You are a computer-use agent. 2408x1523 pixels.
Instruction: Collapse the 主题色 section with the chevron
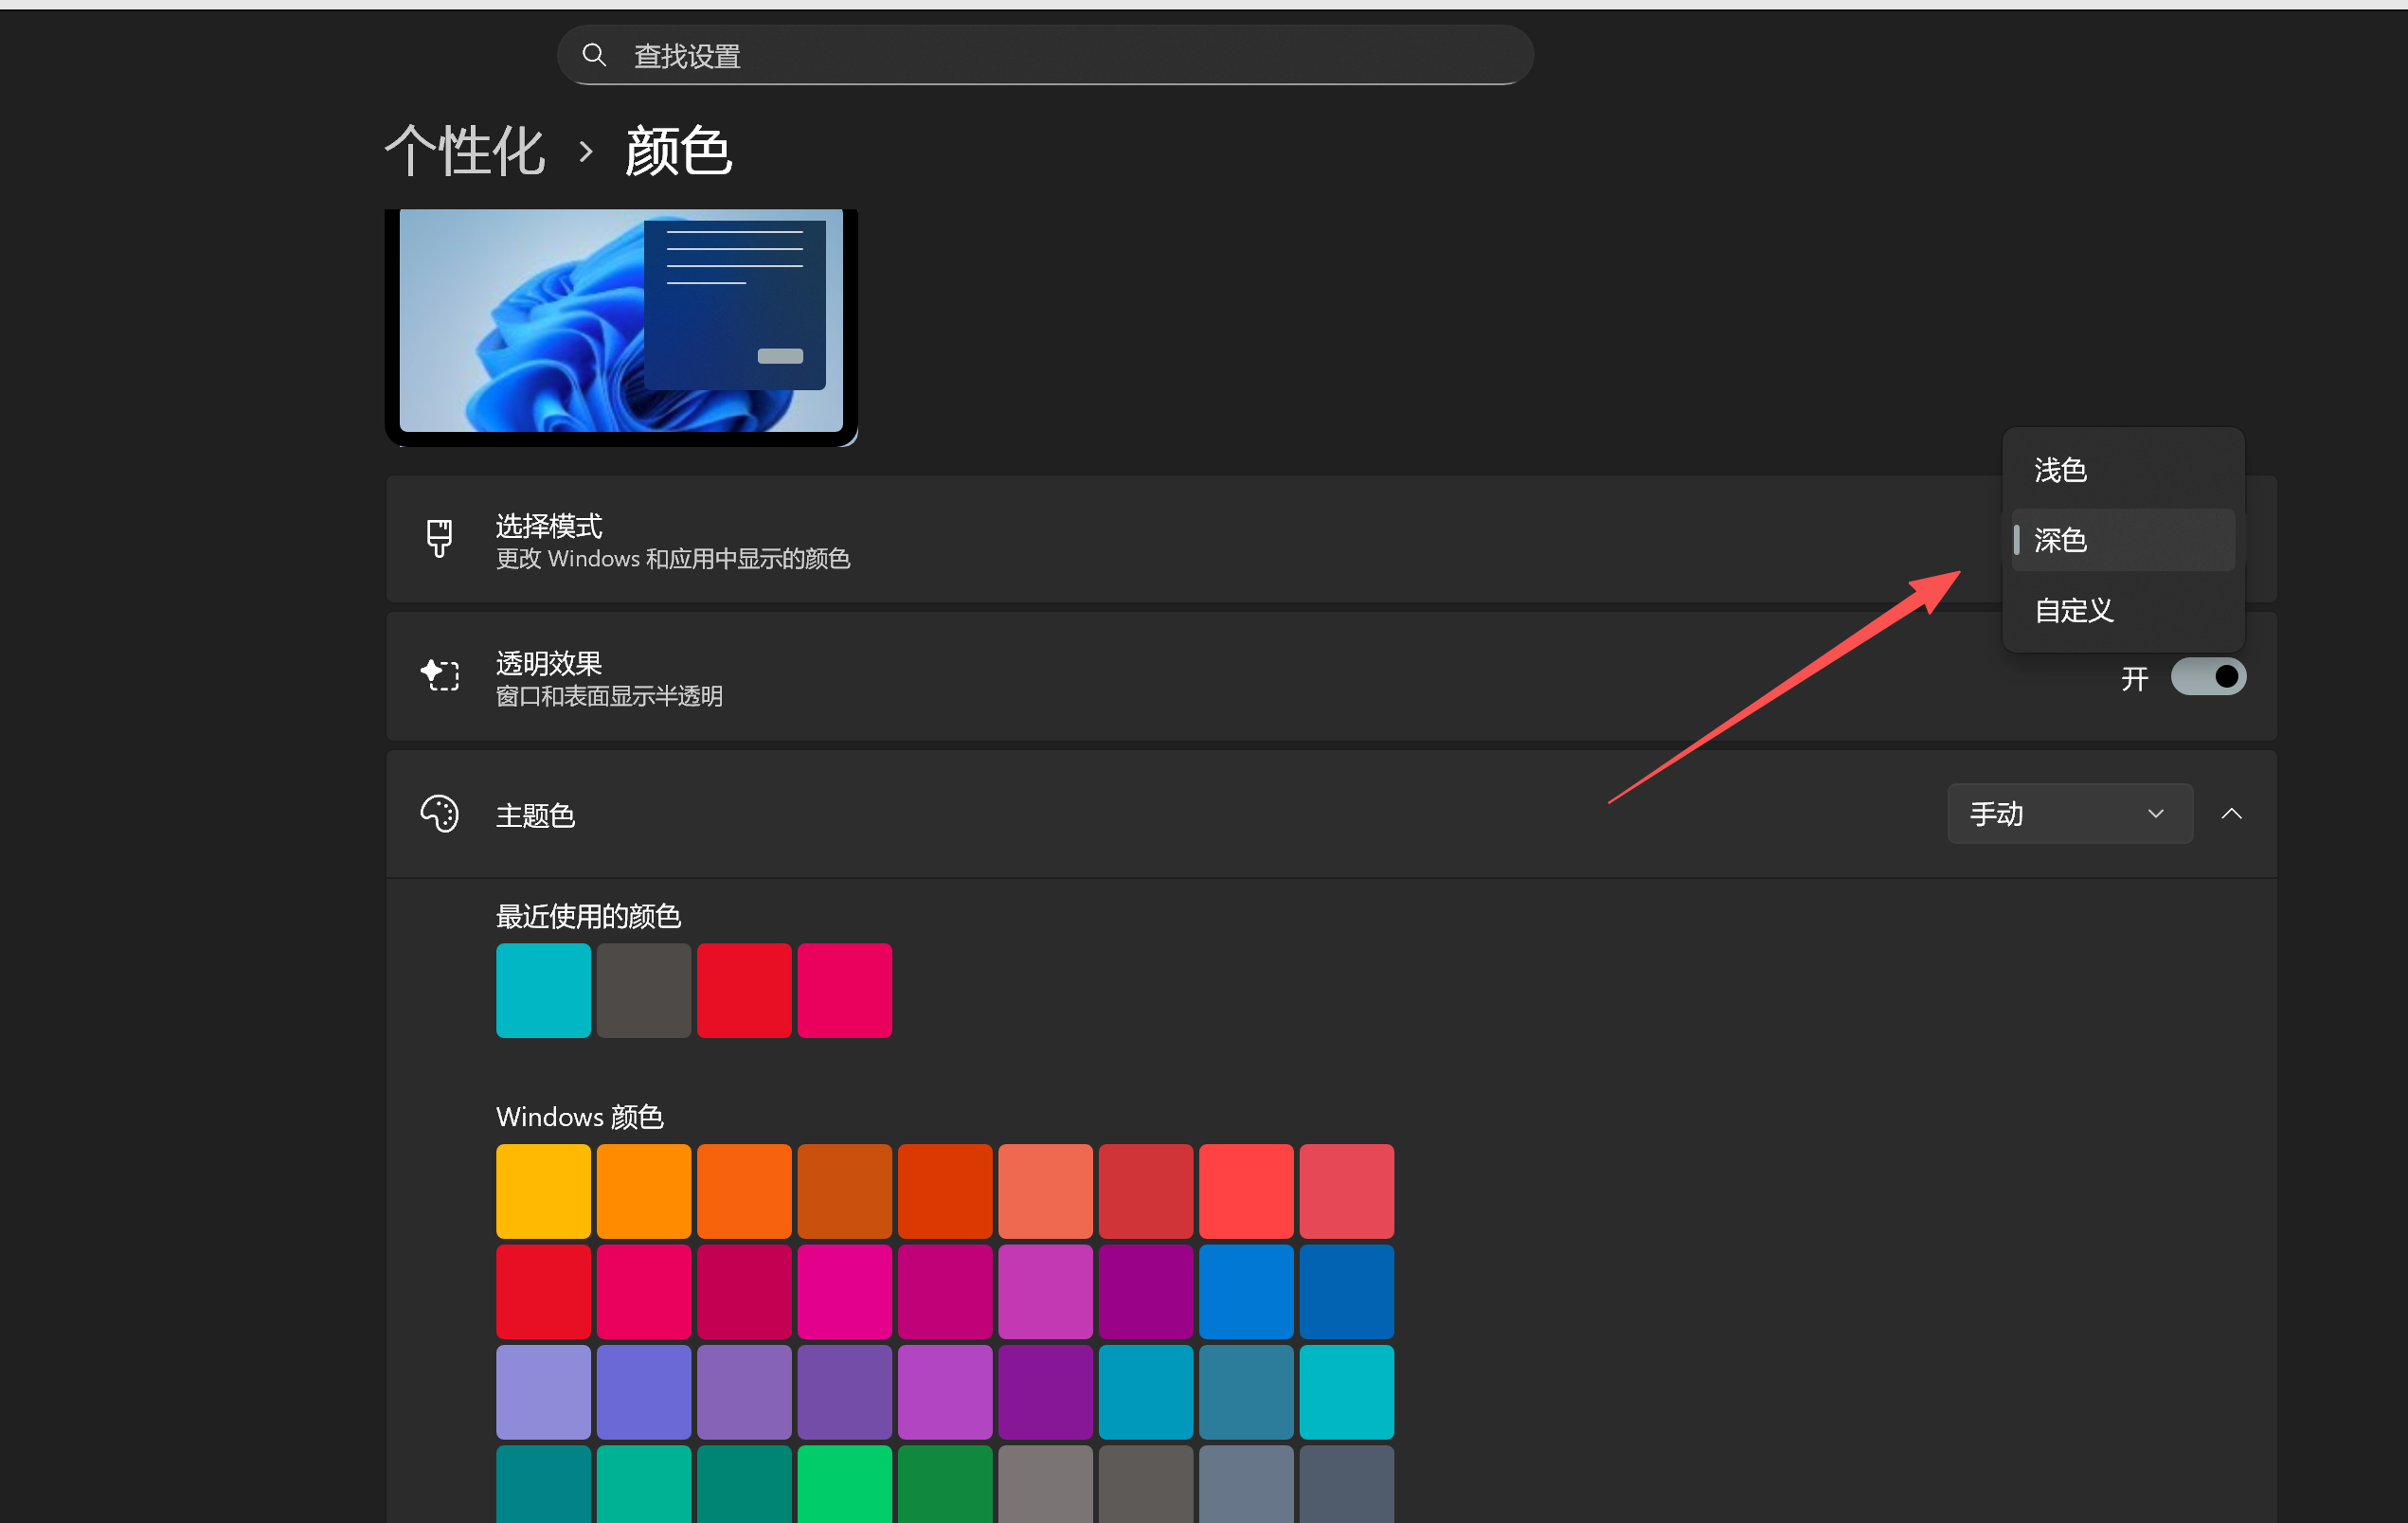(2231, 813)
